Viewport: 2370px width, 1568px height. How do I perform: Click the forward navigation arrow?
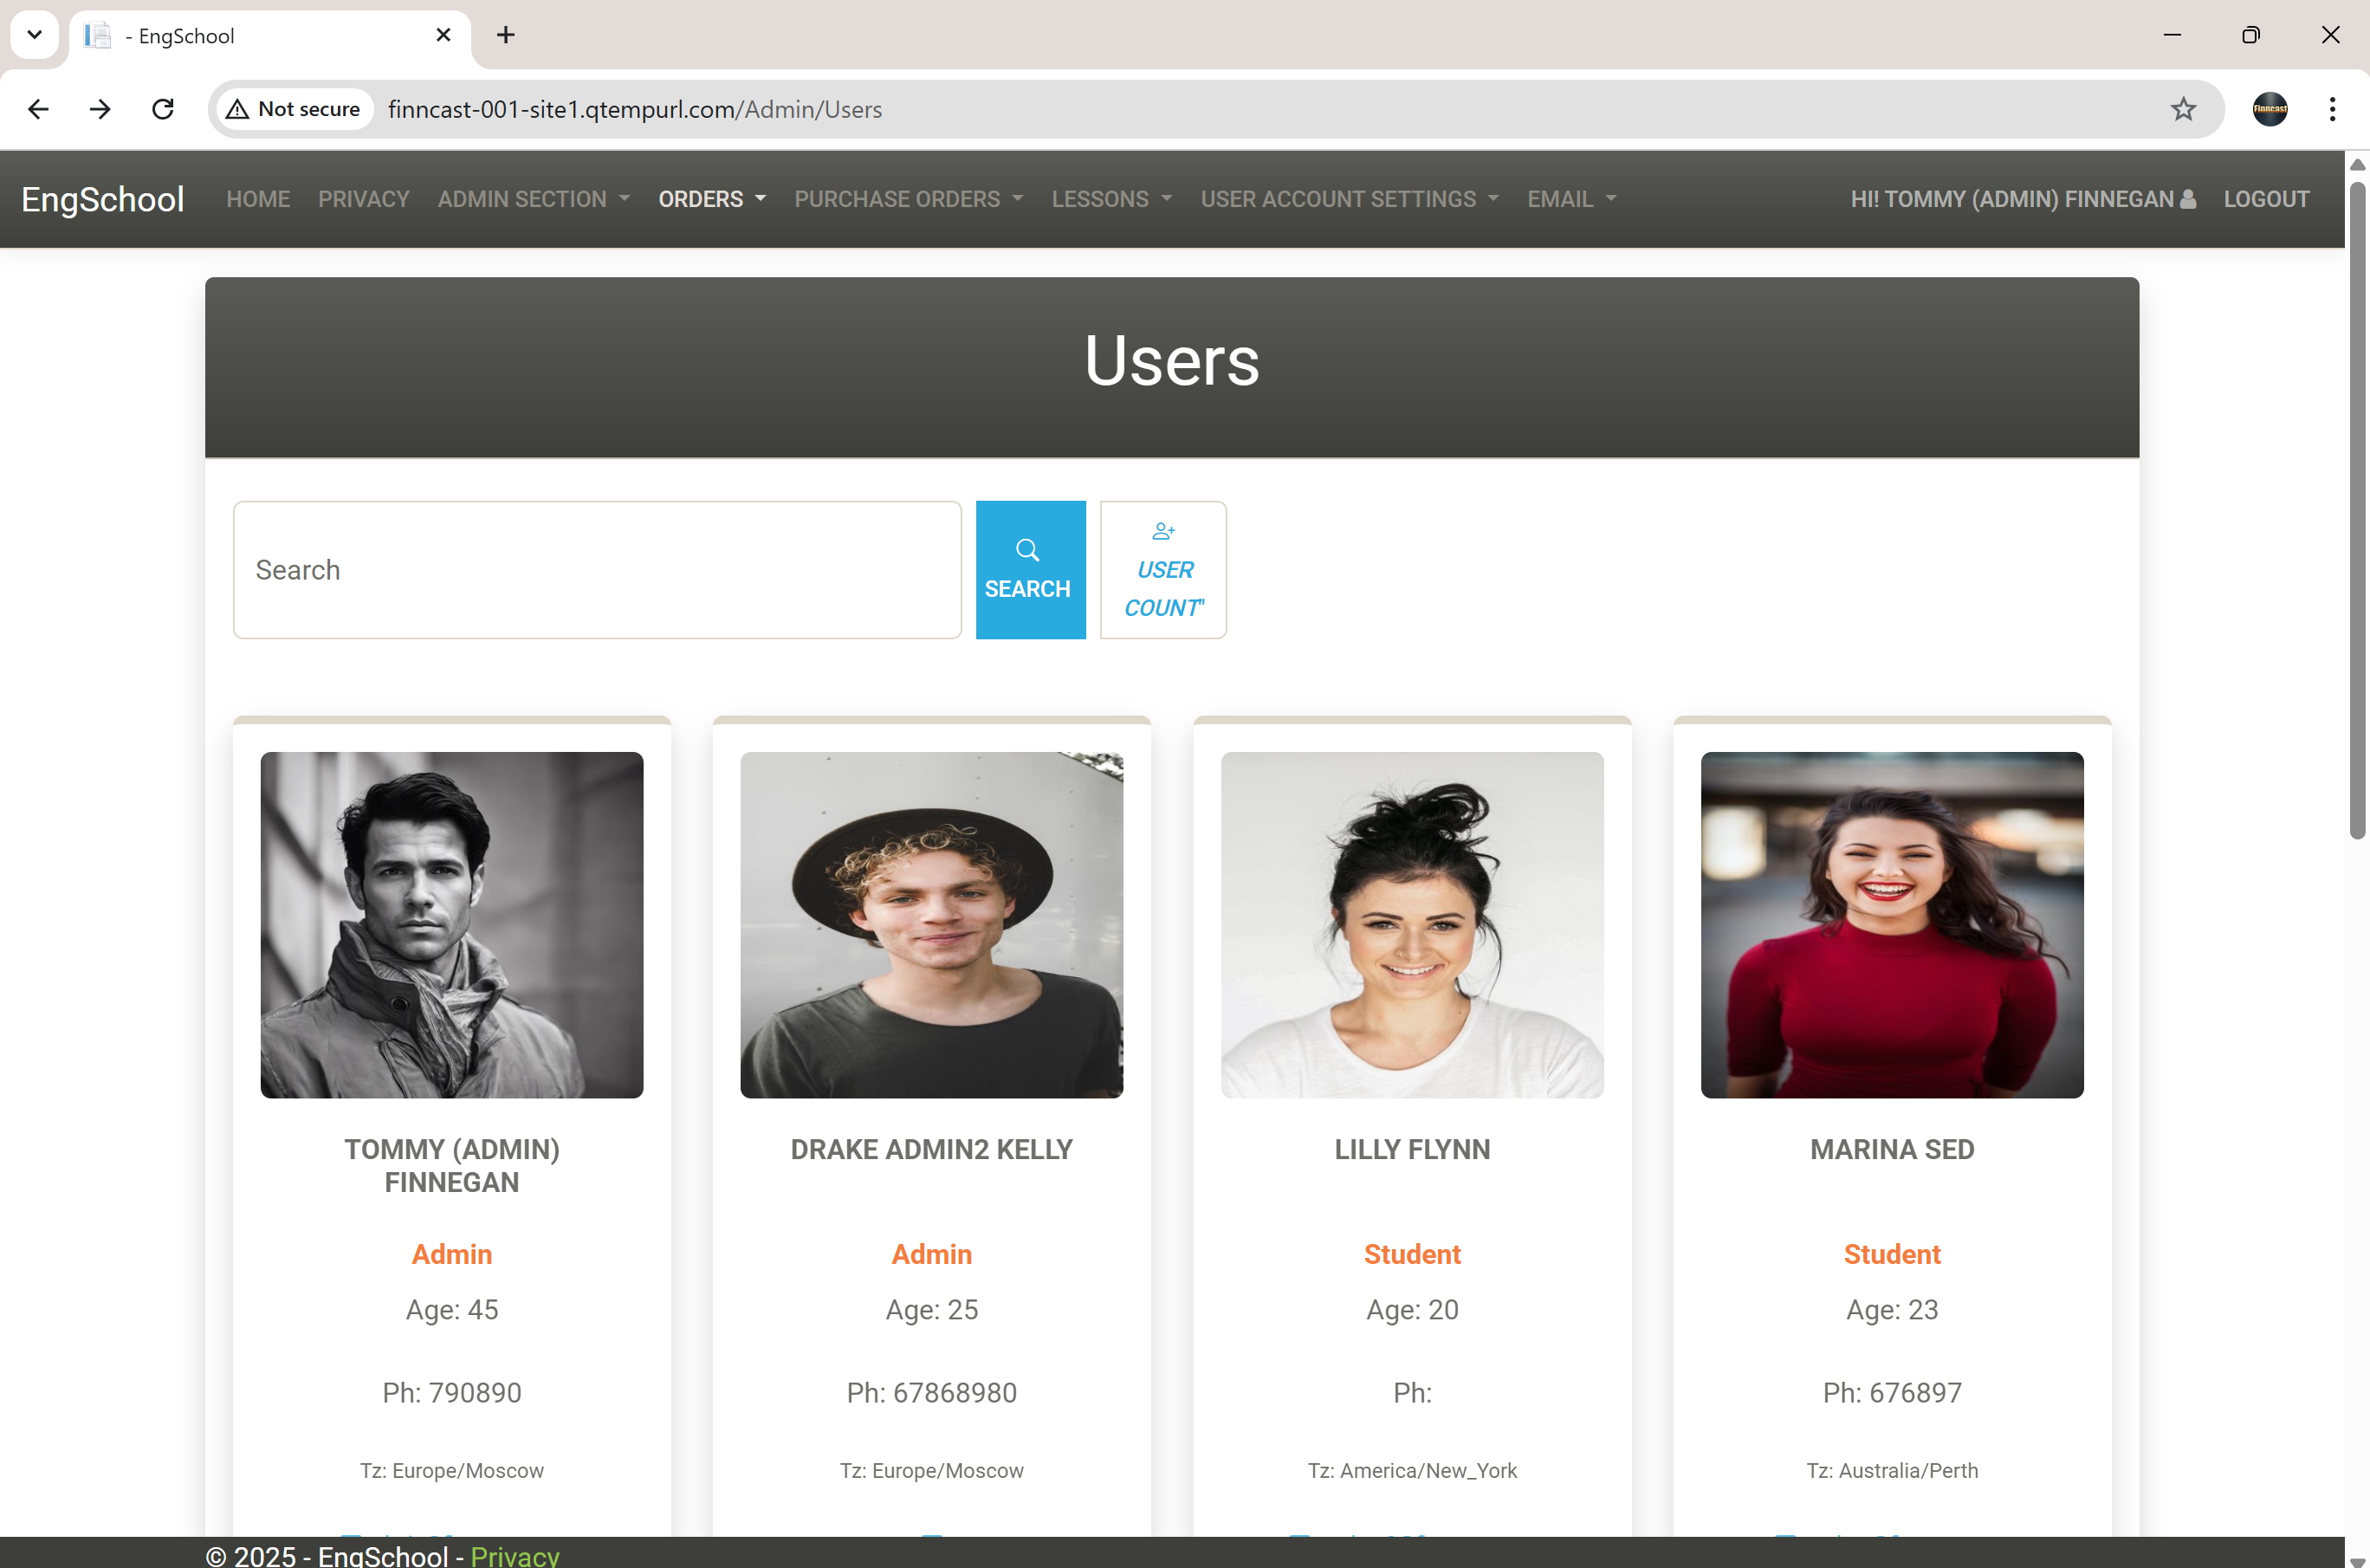(100, 109)
